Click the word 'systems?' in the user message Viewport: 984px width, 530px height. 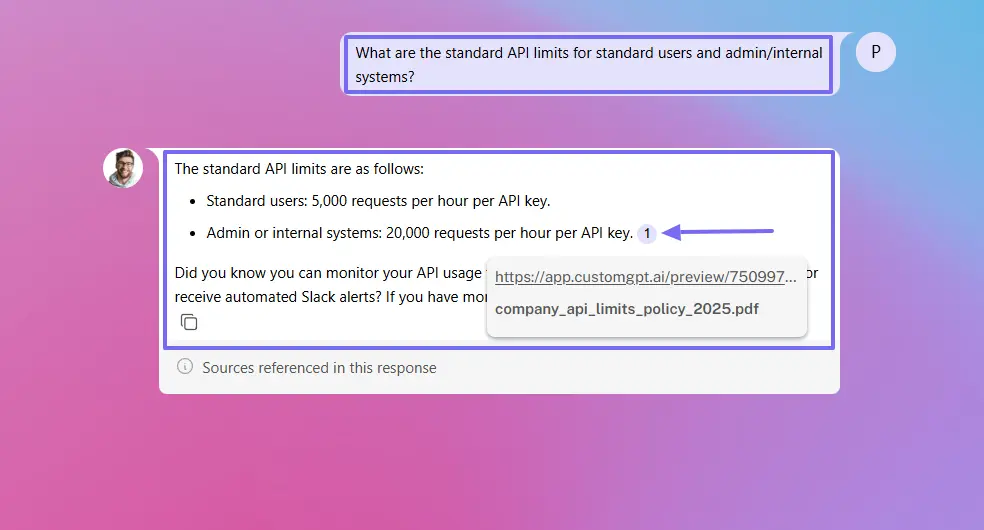pos(385,77)
